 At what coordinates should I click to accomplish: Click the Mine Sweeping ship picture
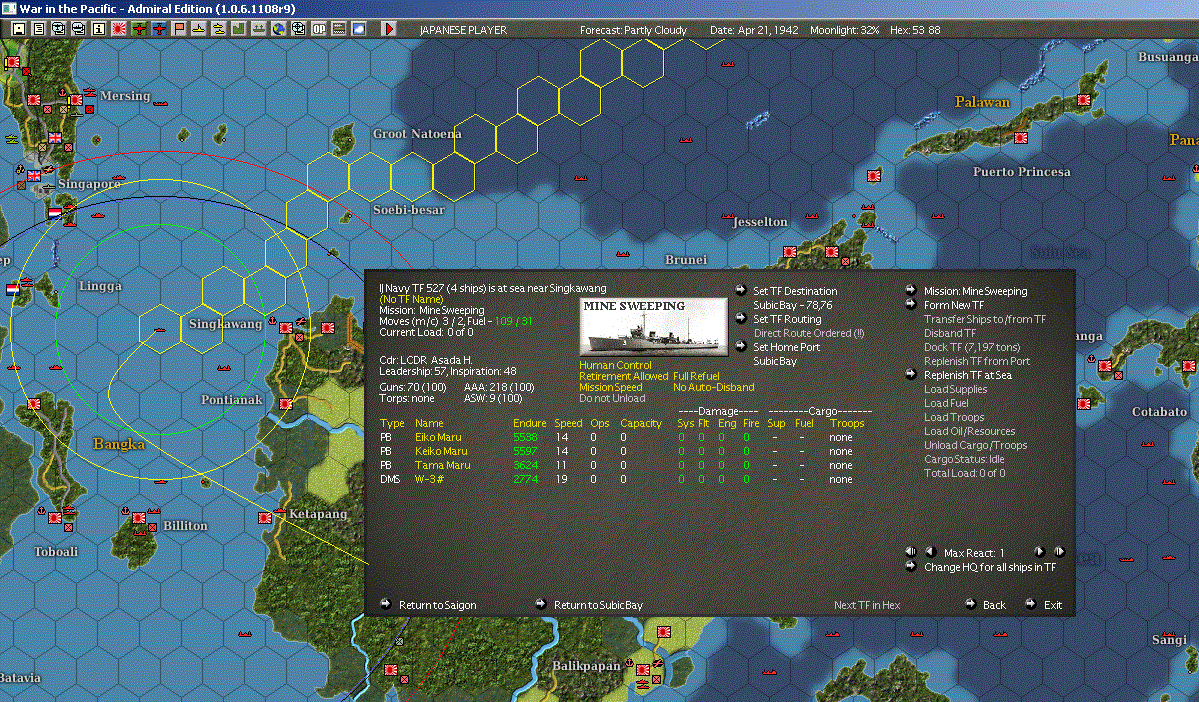654,327
